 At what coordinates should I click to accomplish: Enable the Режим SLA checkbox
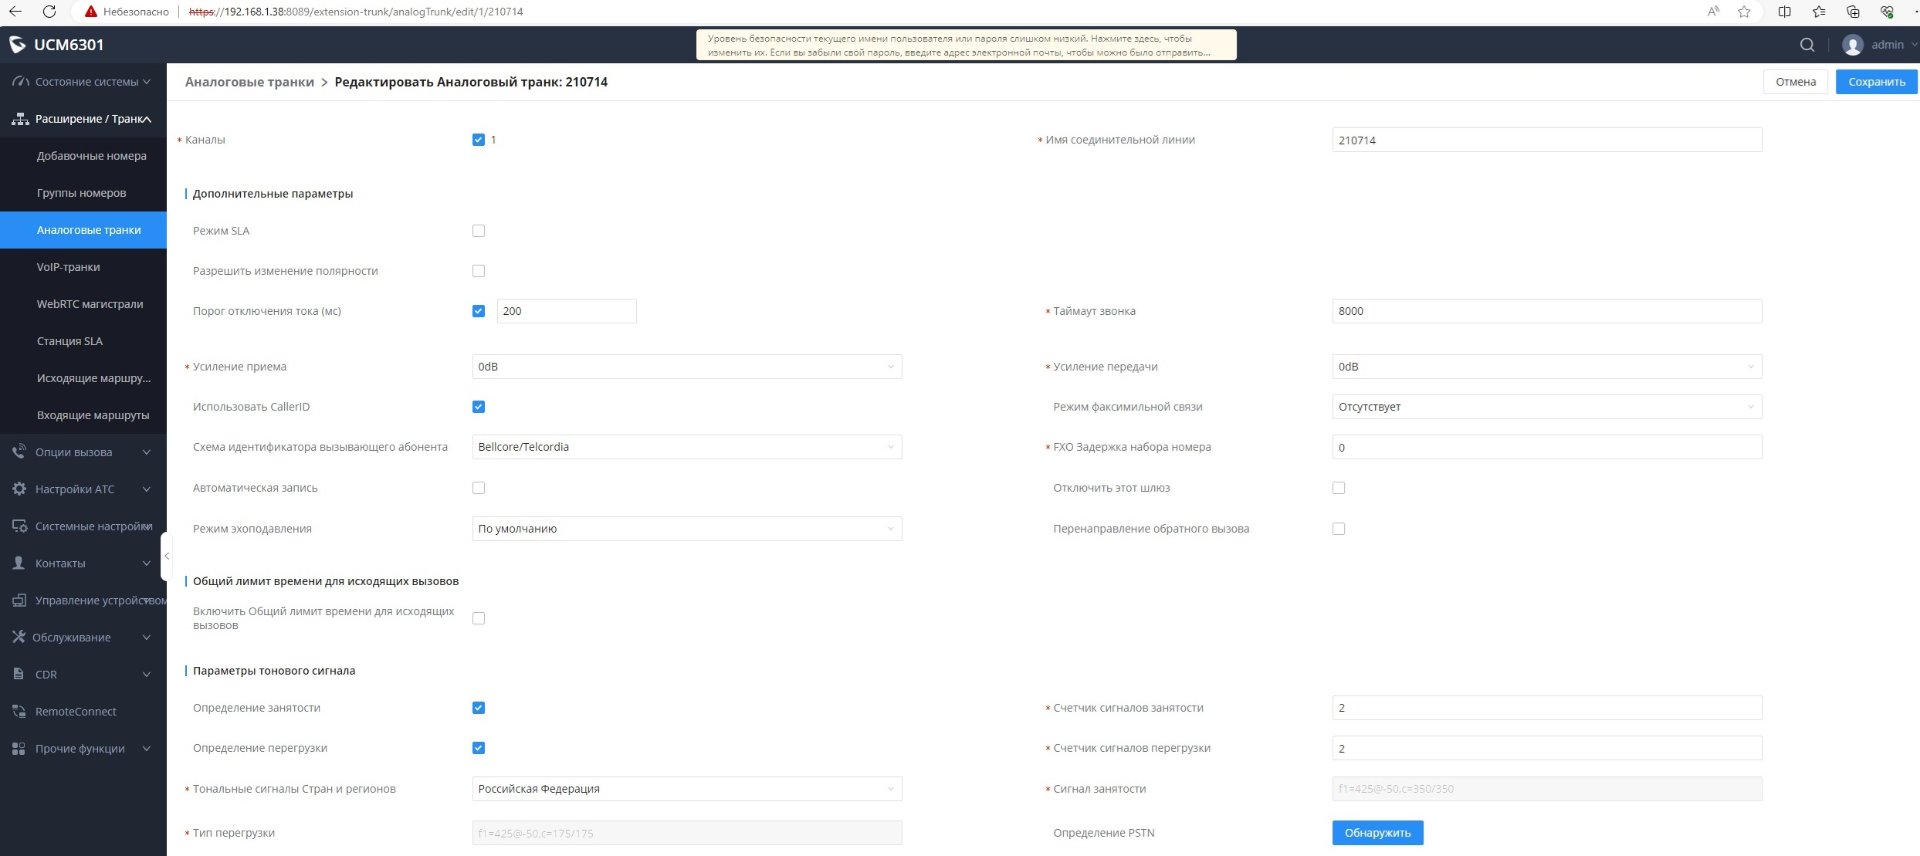pyautogui.click(x=478, y=231)
